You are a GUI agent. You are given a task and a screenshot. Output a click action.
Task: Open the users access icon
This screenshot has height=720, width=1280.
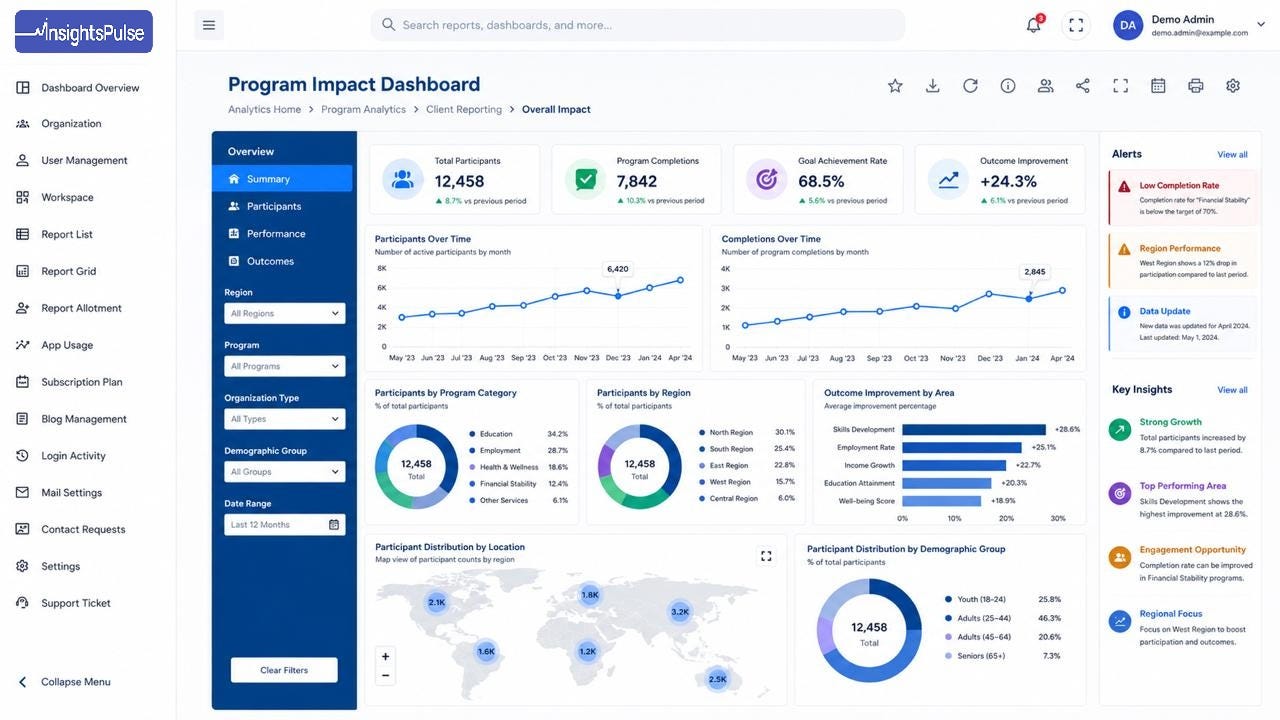(x=1045, y=86)
